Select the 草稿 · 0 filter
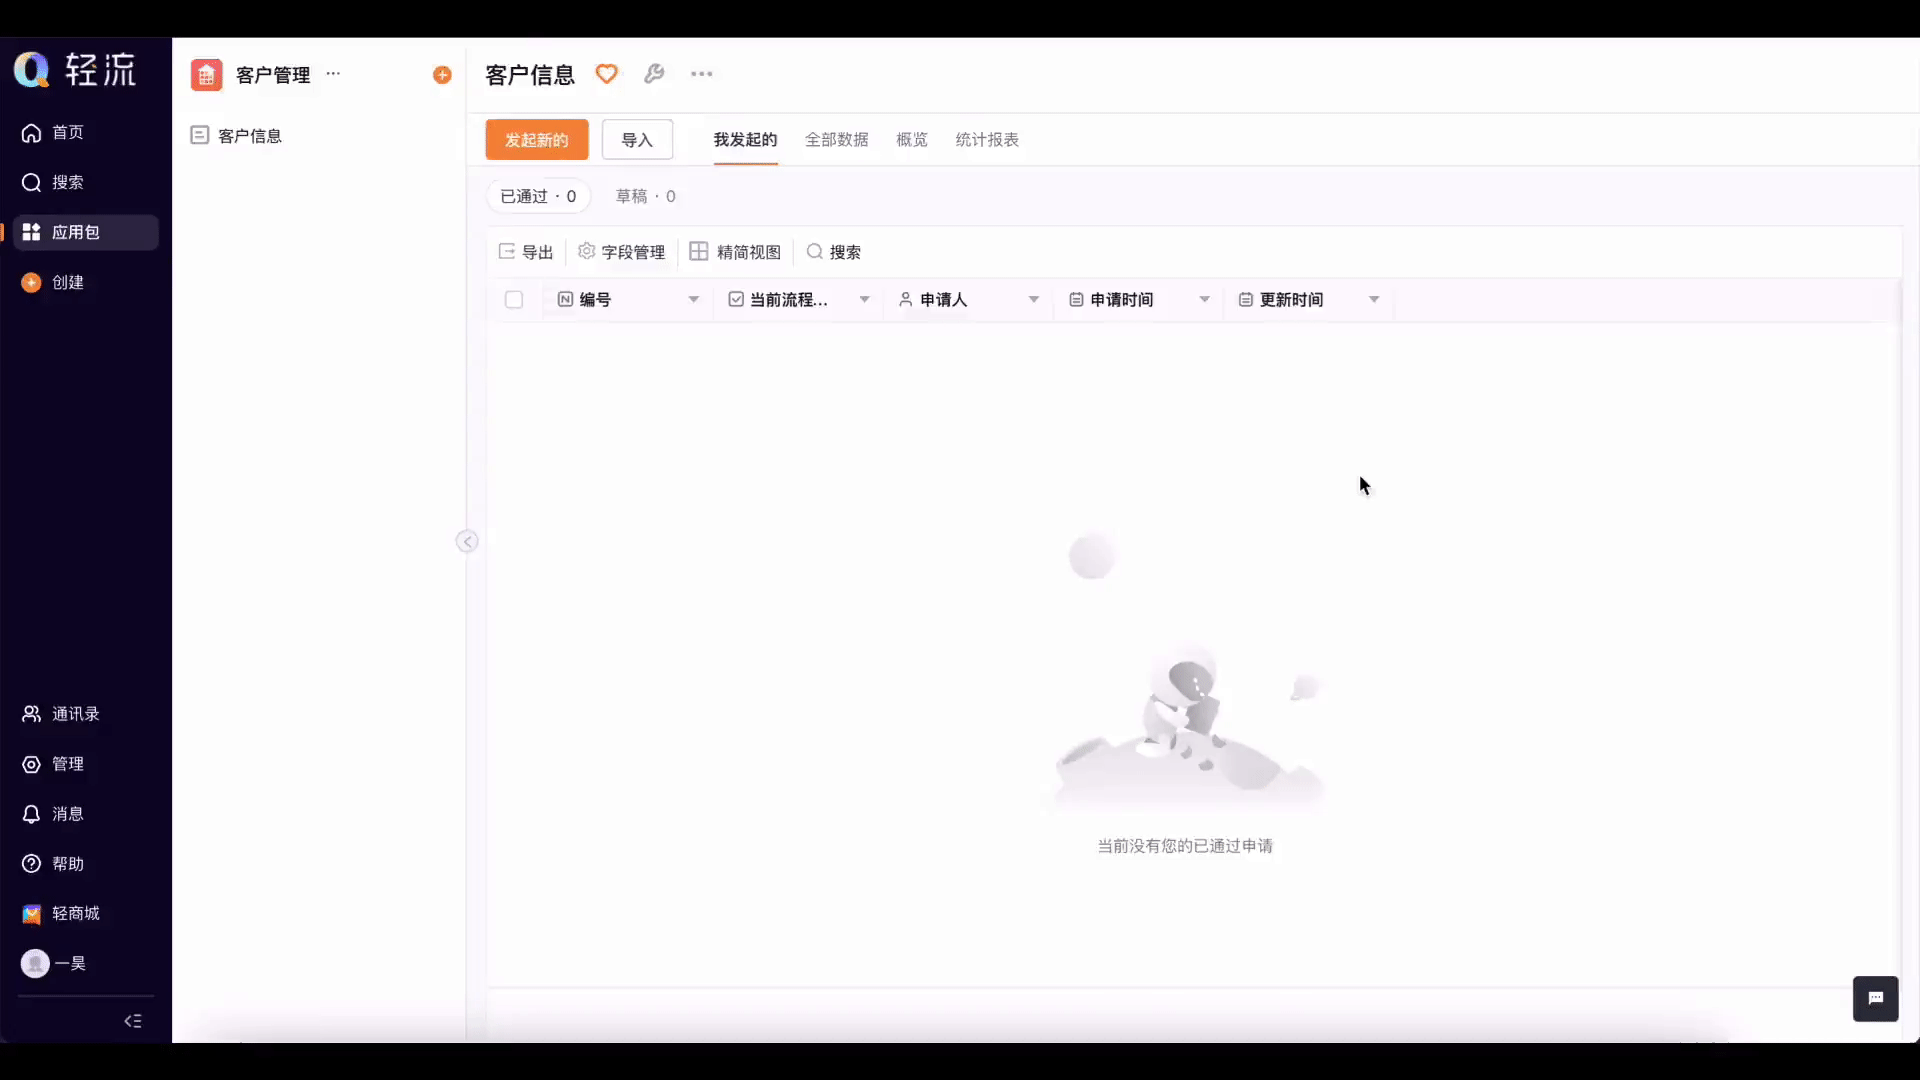This screenshot has width=1920, height=1080. point(645,196)
